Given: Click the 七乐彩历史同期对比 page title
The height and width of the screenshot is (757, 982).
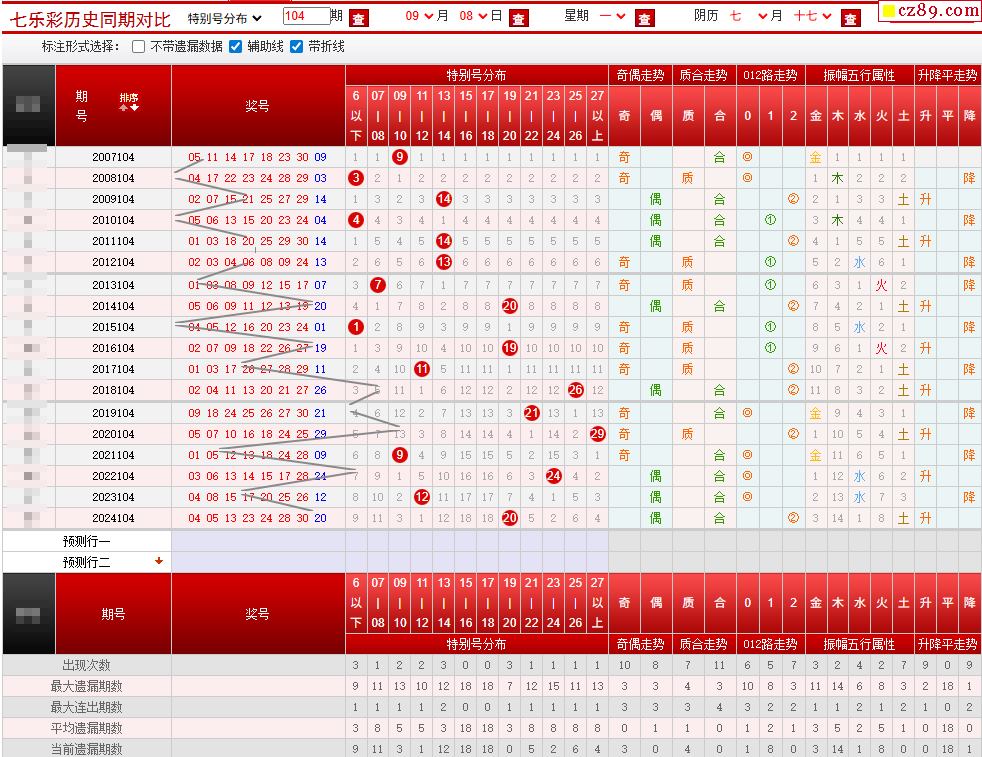Looking at the screenshot, I should click(x=90, y=19).
